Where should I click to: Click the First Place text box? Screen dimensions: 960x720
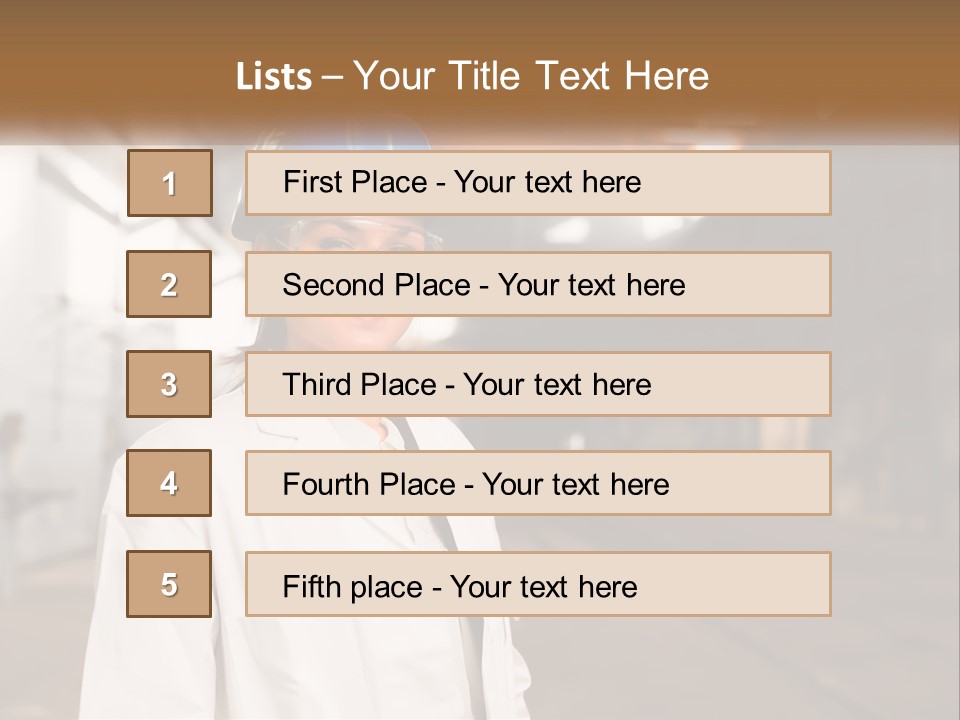click(x=538, y=183)
